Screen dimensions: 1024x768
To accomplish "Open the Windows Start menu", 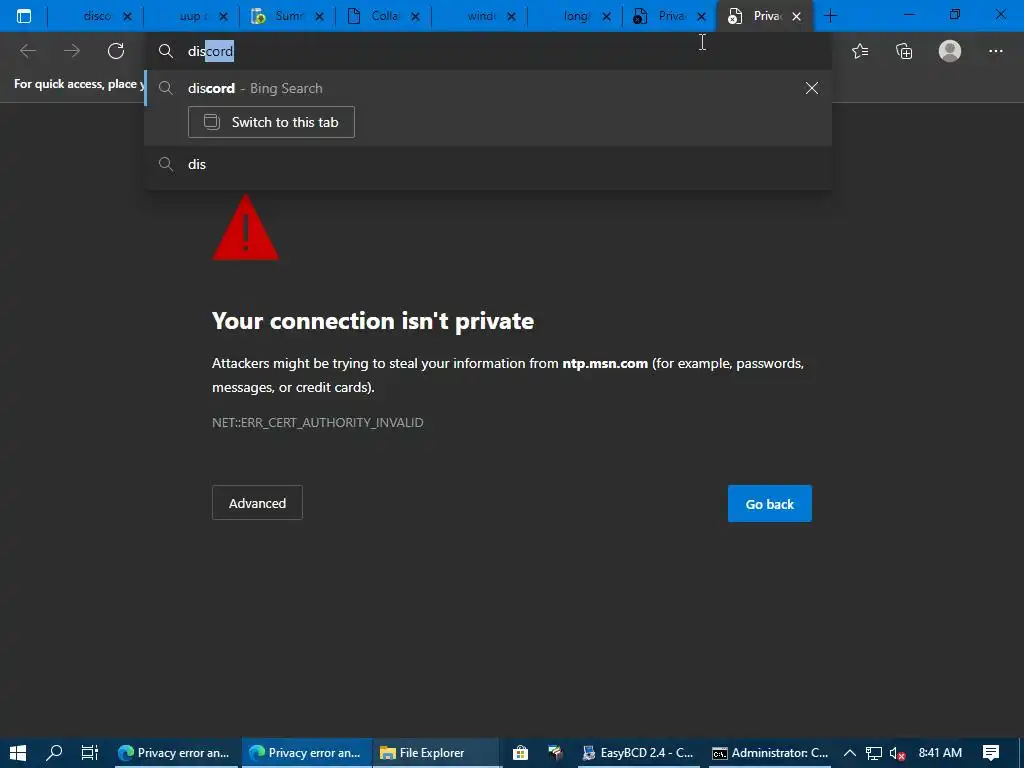I will [x=18, y=752].
